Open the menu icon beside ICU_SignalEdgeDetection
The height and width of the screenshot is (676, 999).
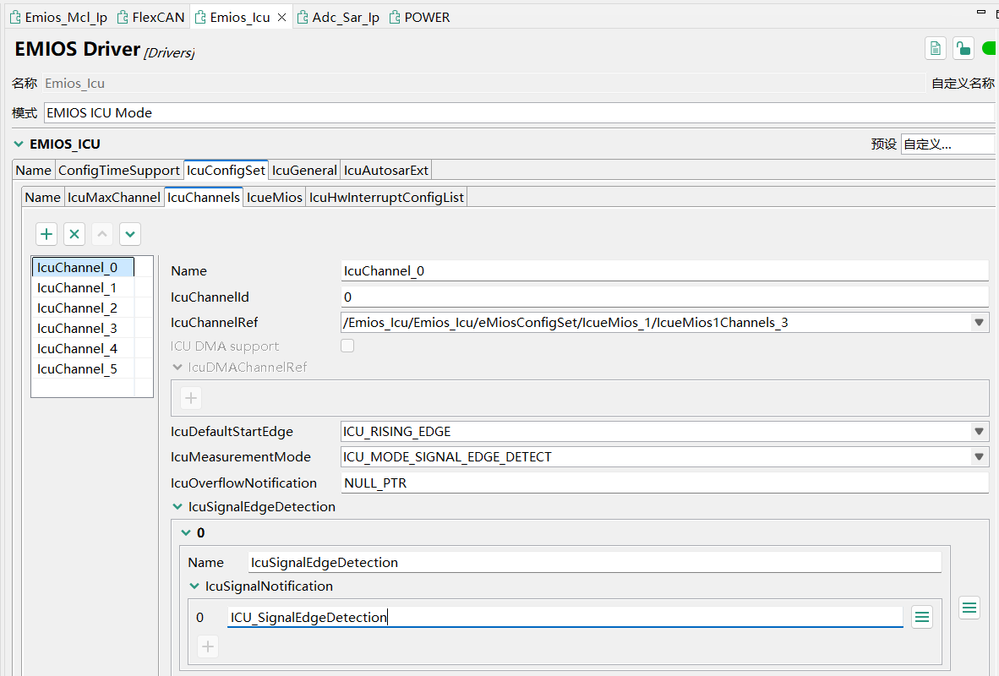click(x=922, y=618)
